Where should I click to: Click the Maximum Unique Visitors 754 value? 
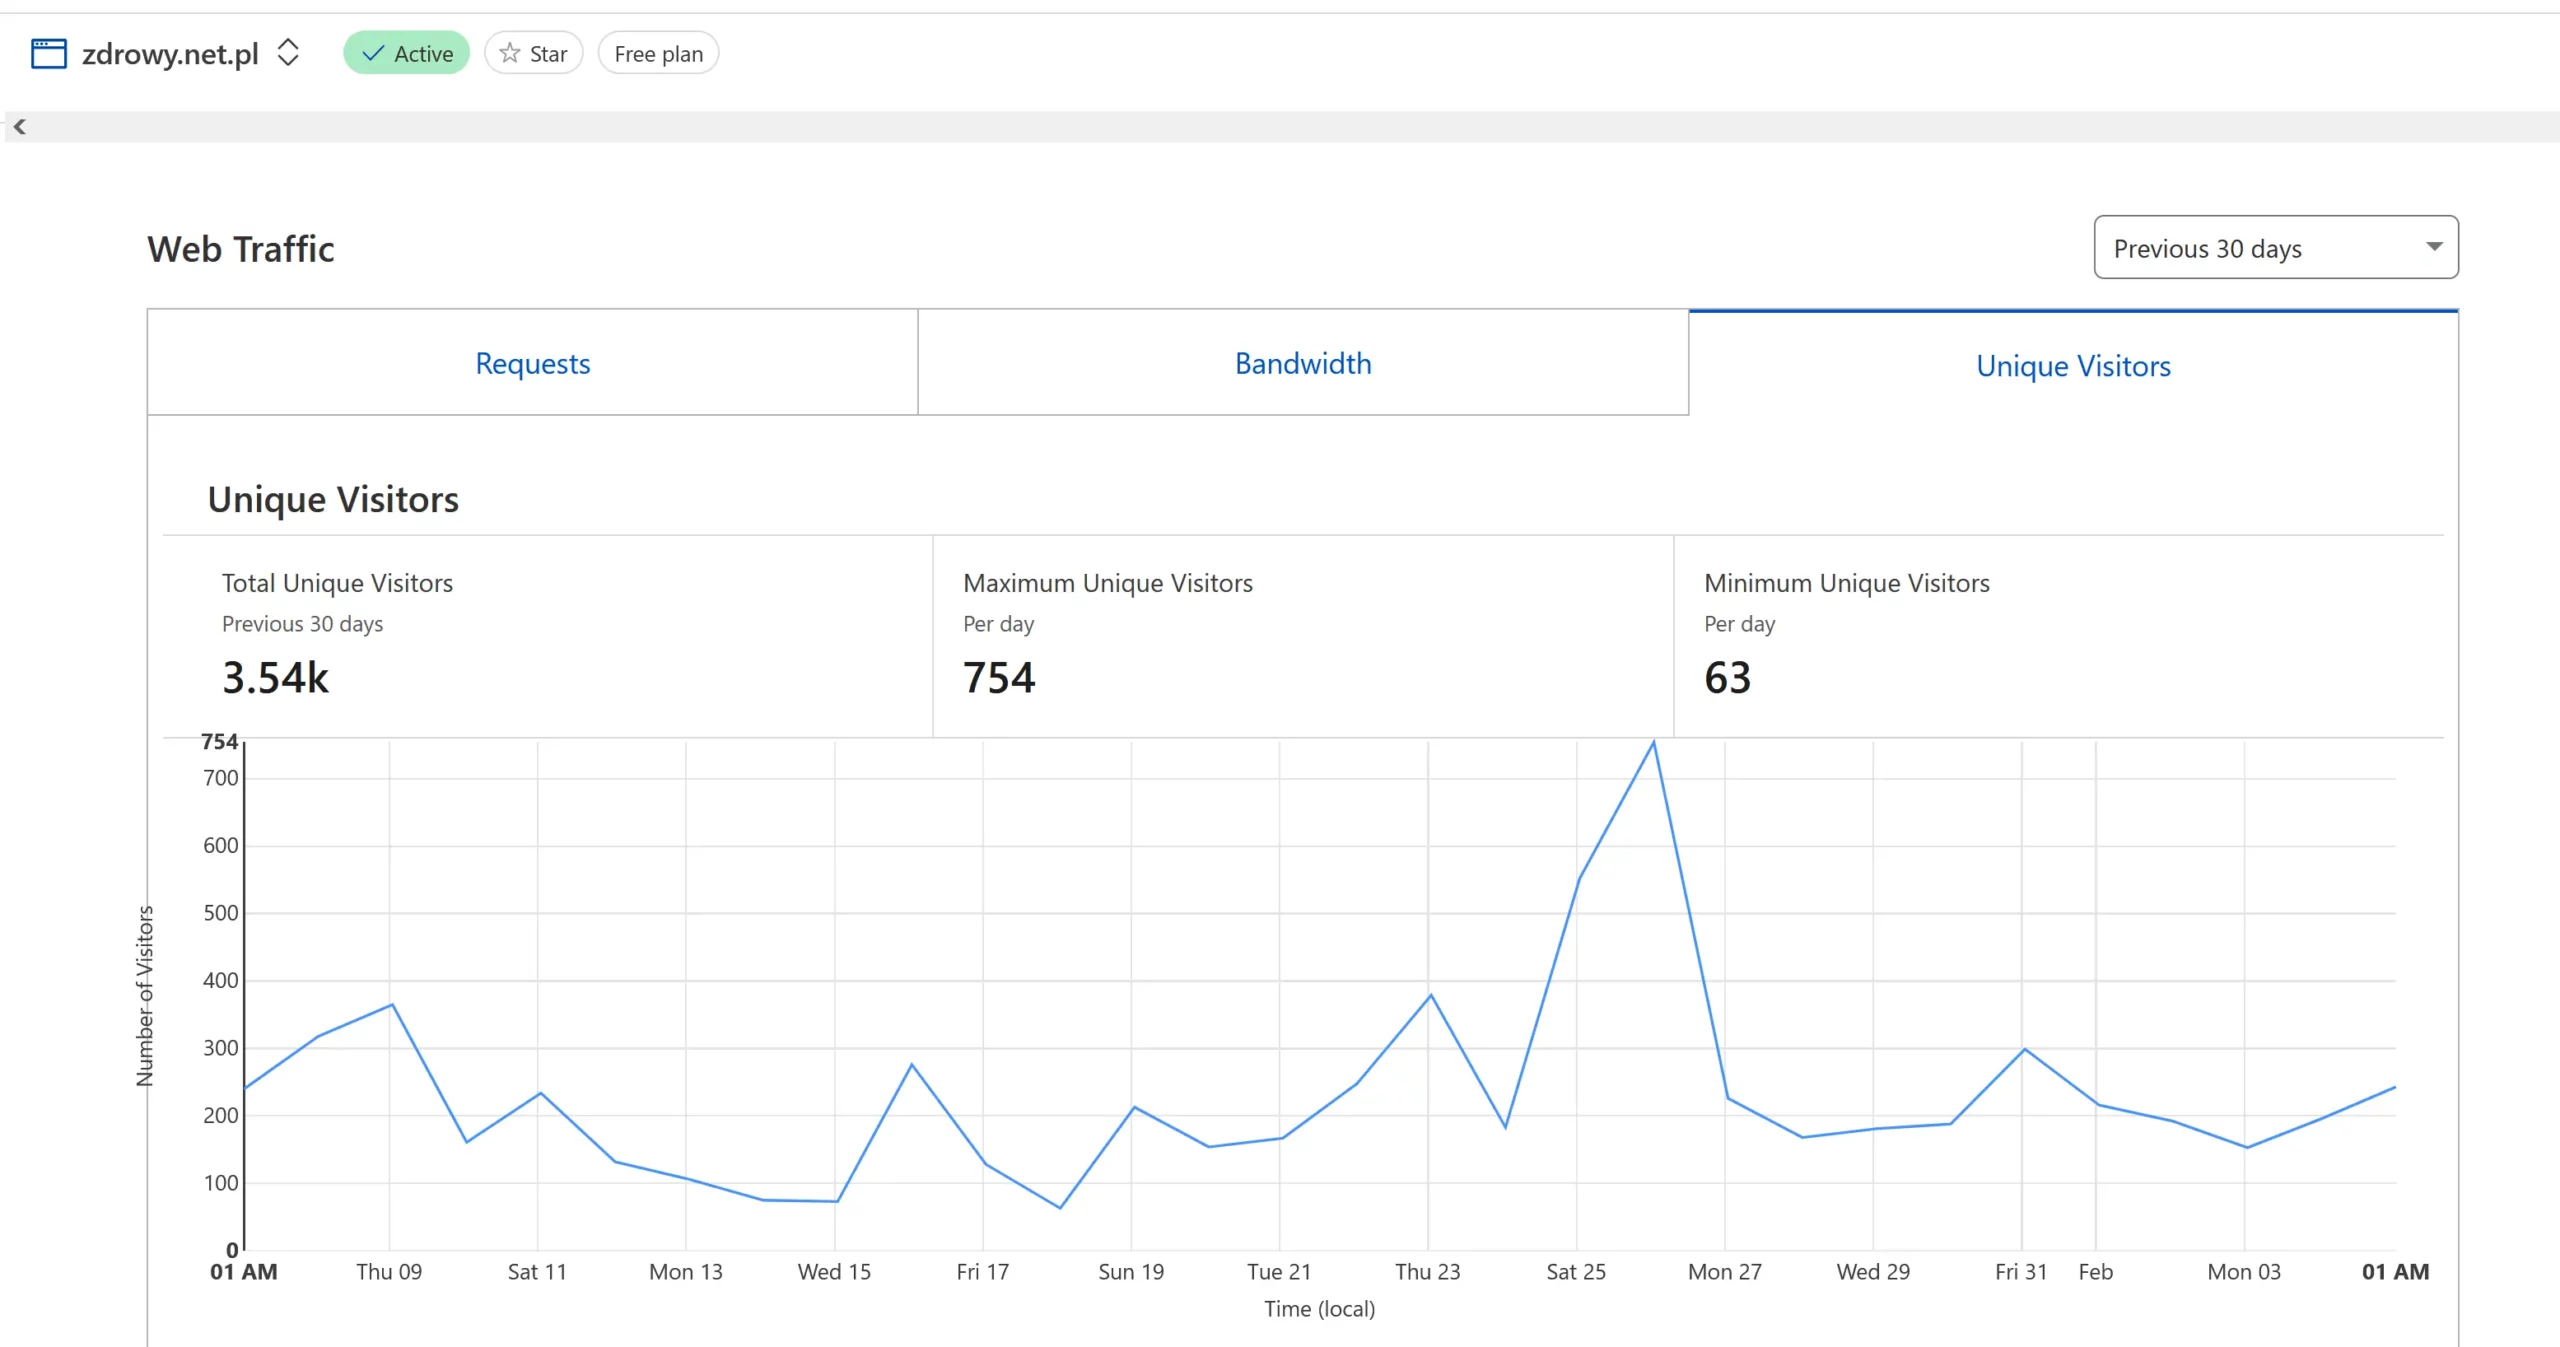coord(998,678)
